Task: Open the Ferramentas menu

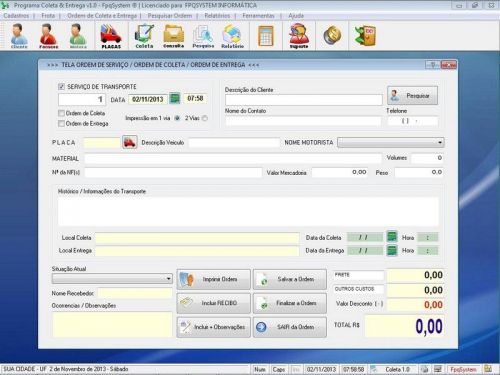Action: 258,16
